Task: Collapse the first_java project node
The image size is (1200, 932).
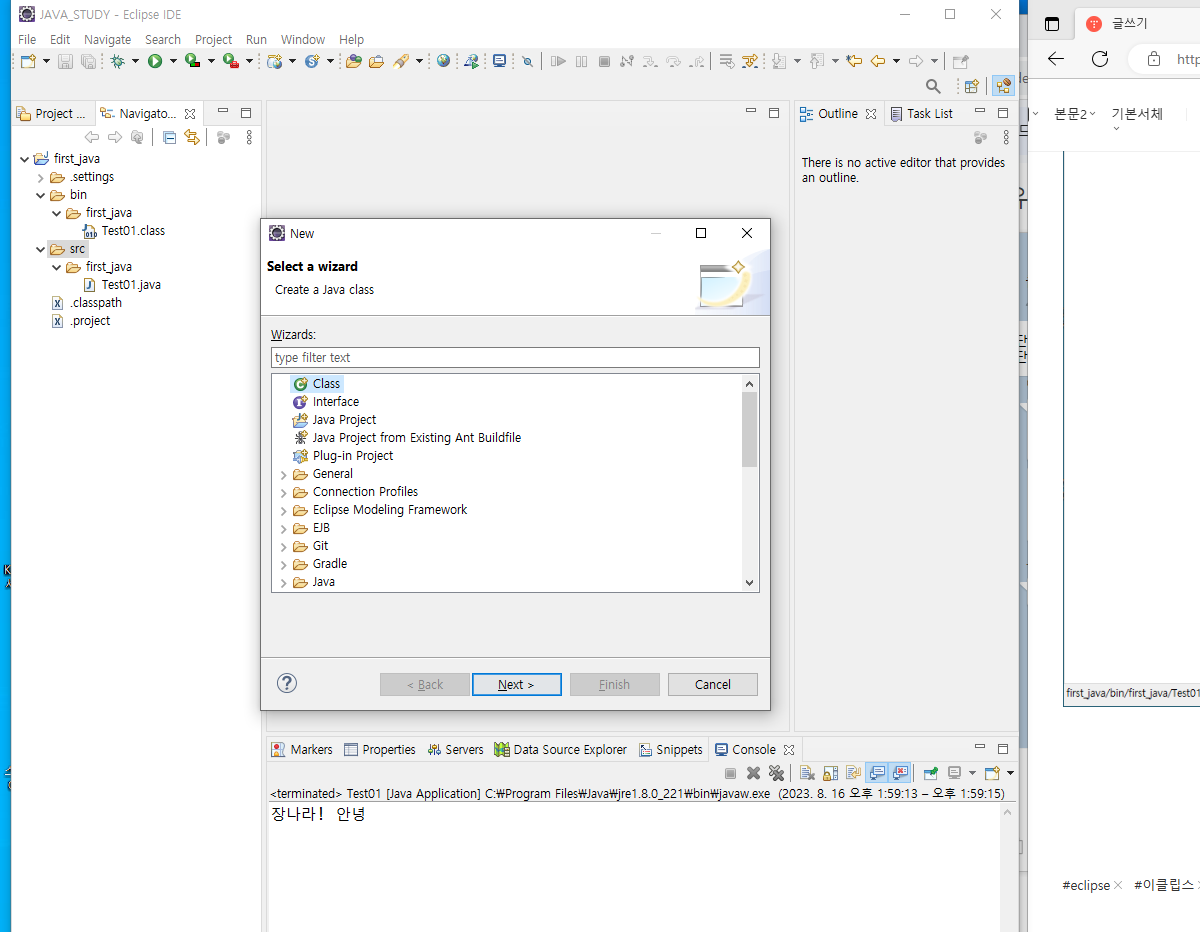Action: 24,159
